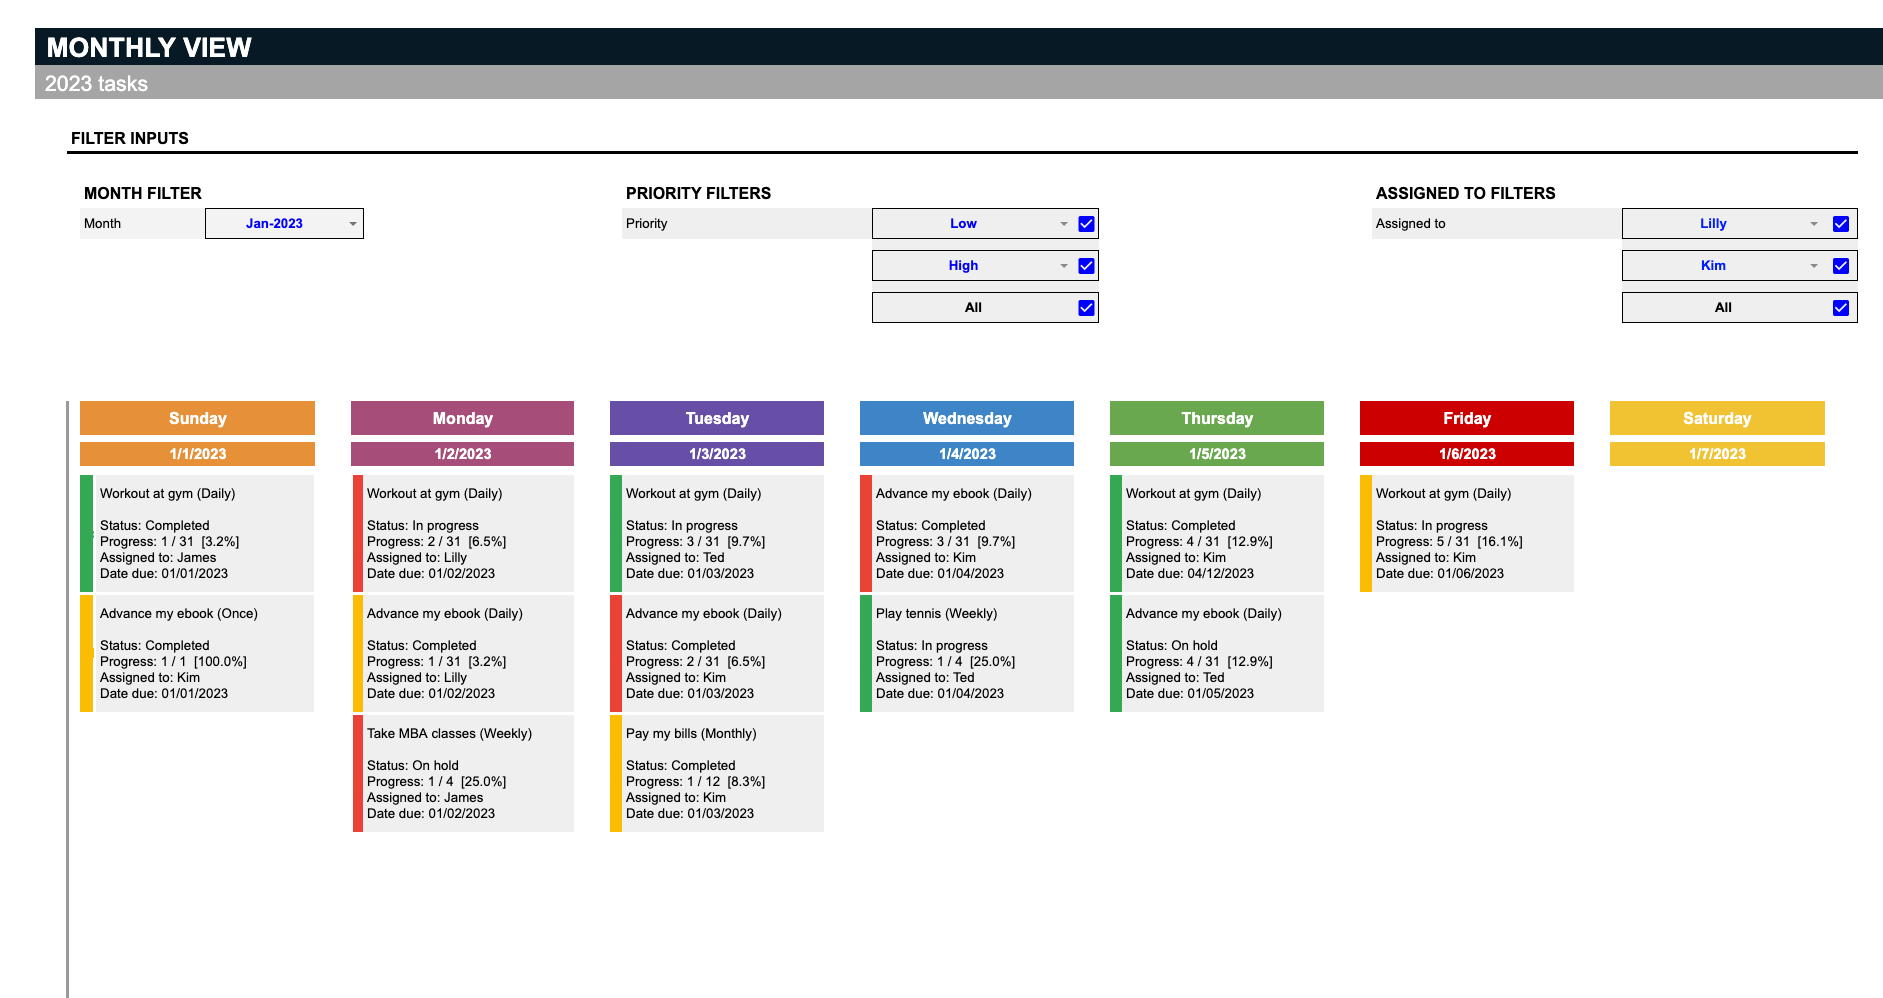Select Play tennis (Weekly) task title
The height and width of the screenshot is (998, 1883).
pos(936,613)
